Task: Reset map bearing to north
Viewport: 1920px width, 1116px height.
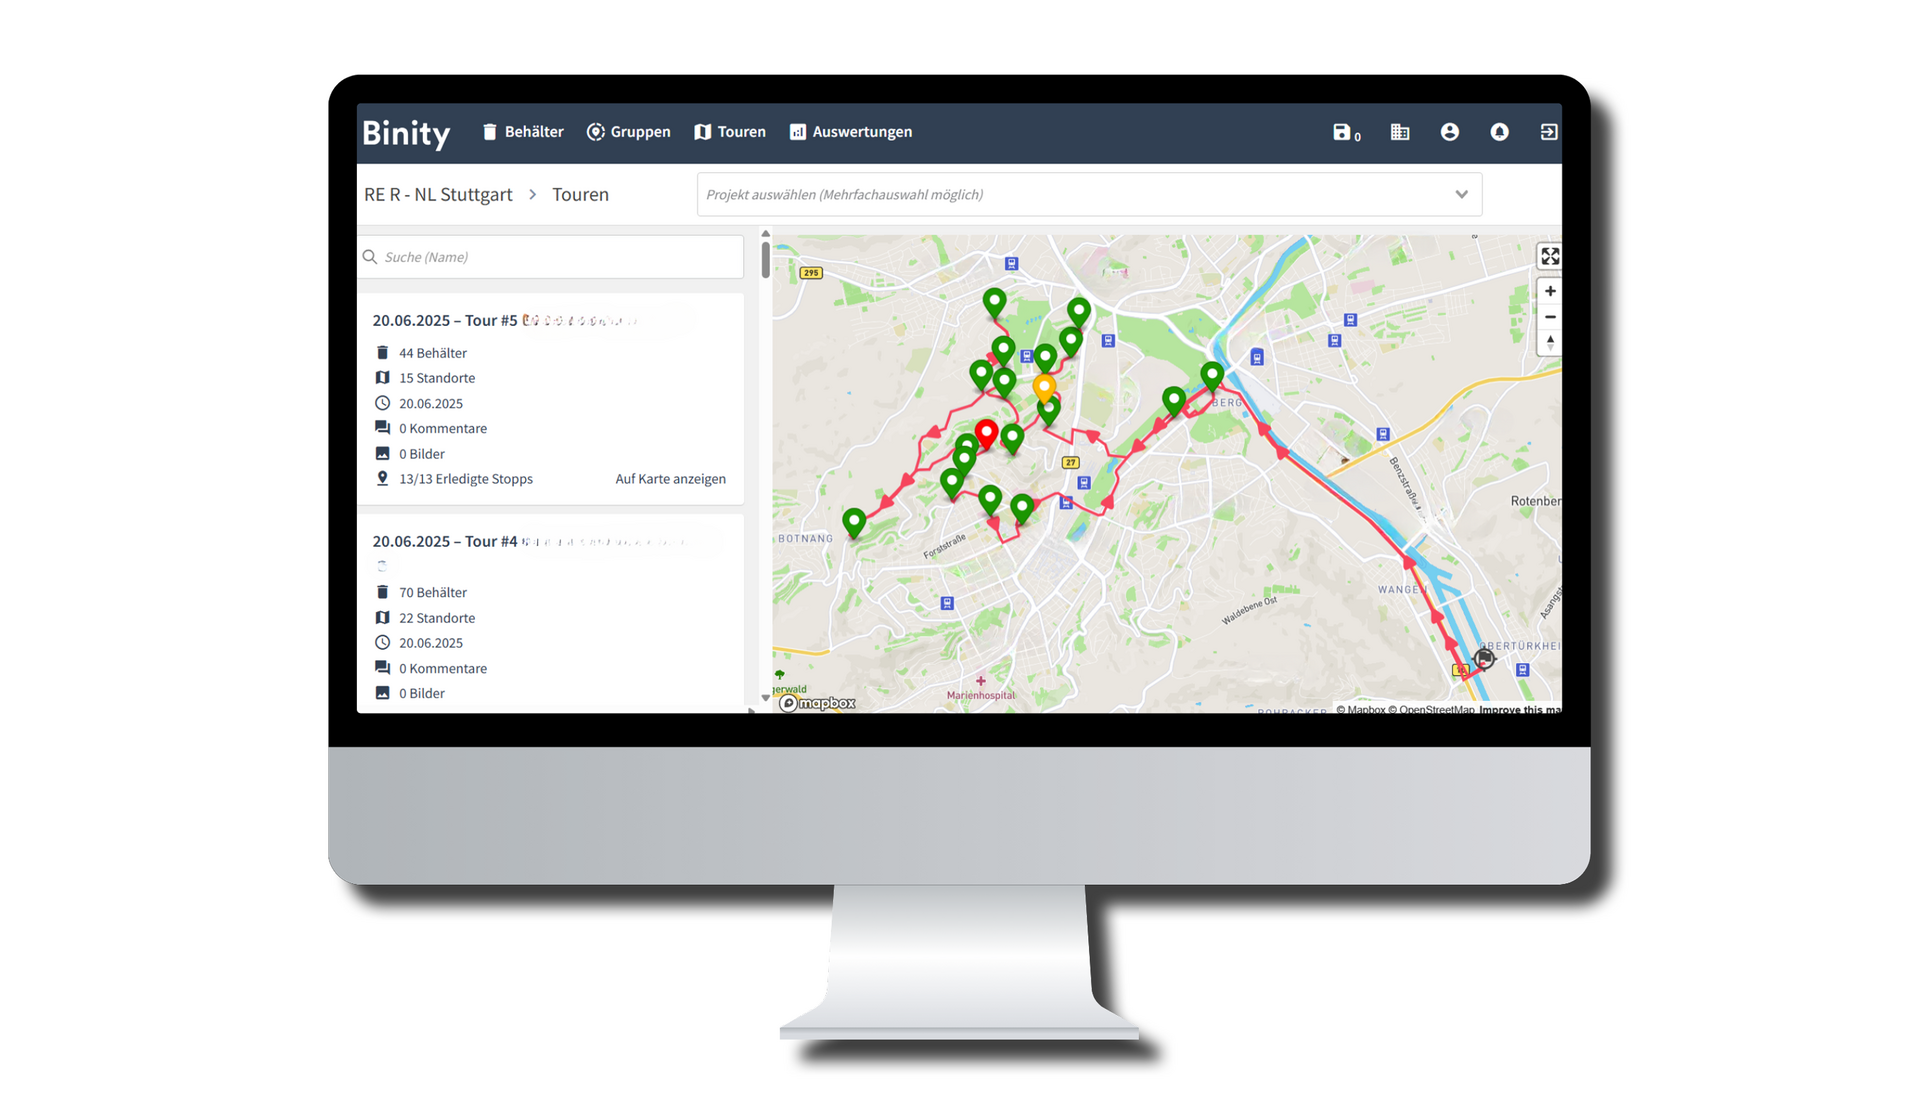Action: coord(1549,342)
